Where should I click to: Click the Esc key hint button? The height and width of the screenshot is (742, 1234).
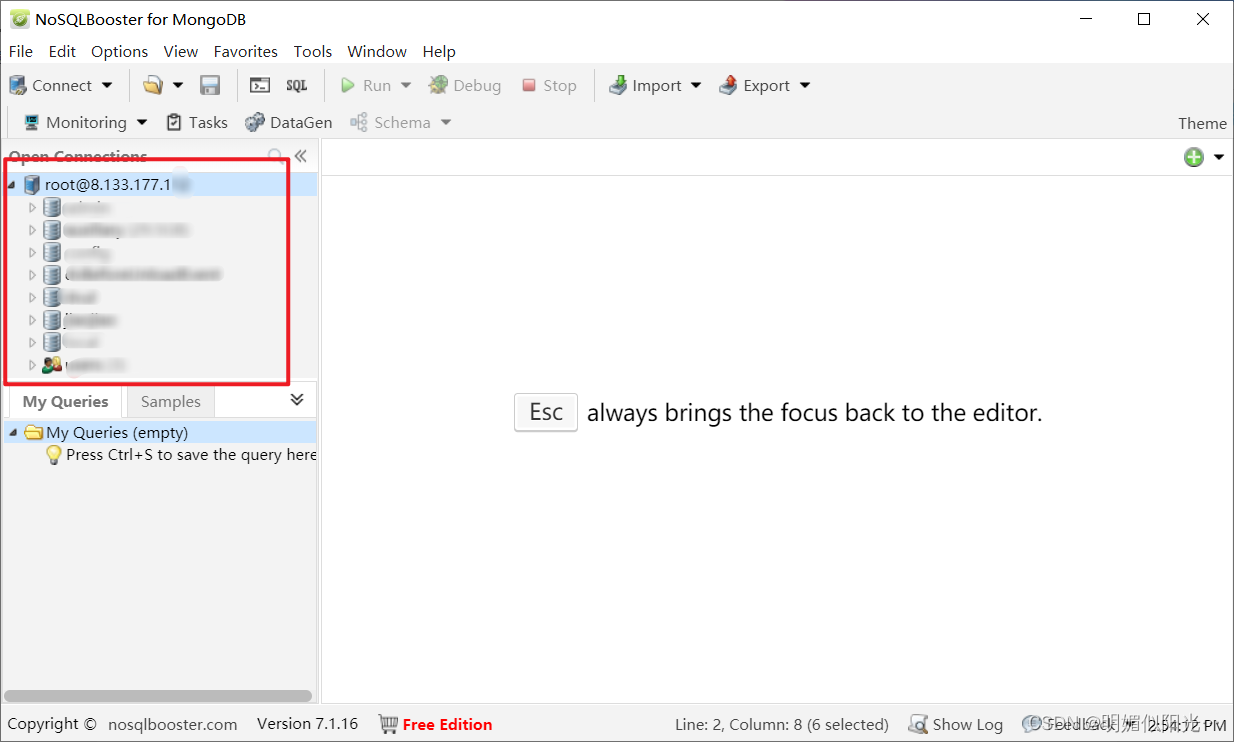(x=546, y=412)
